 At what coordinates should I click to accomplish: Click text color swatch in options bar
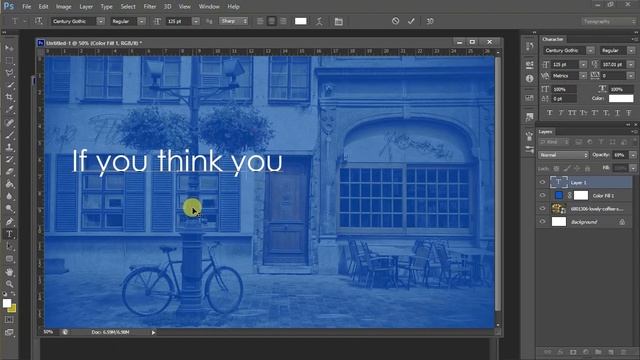click(300, 21)
